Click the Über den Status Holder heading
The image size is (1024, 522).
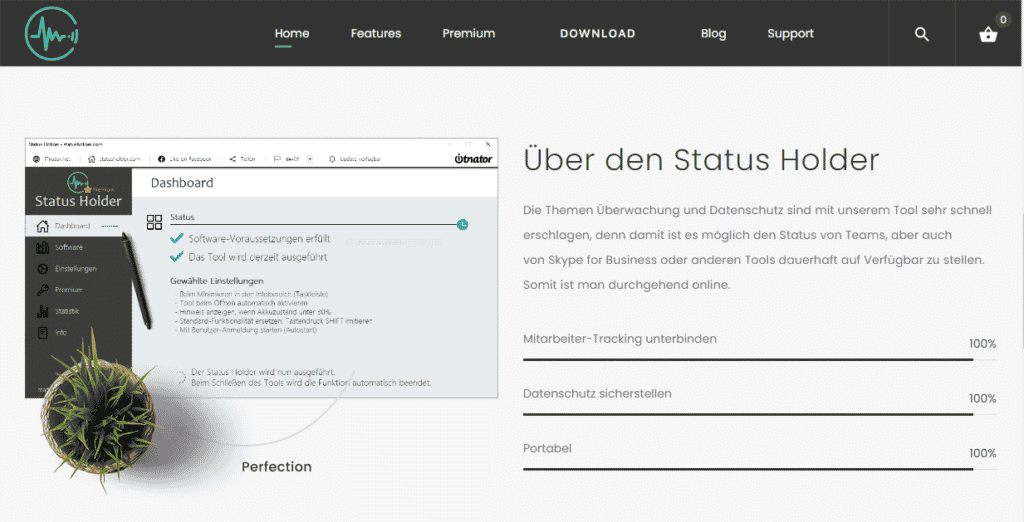701,159
